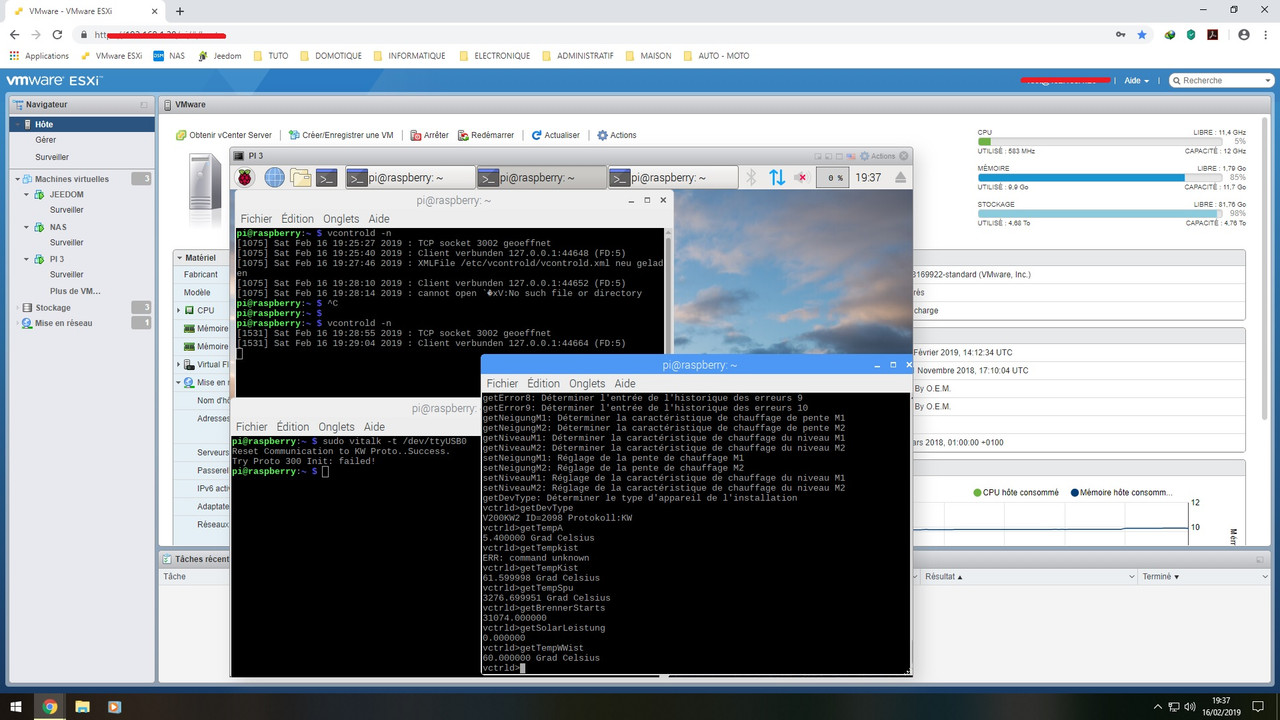Switch to the first pi@raspberry taskbar window
Screen dimensions: 1280x720
click(x=409, y=178)
